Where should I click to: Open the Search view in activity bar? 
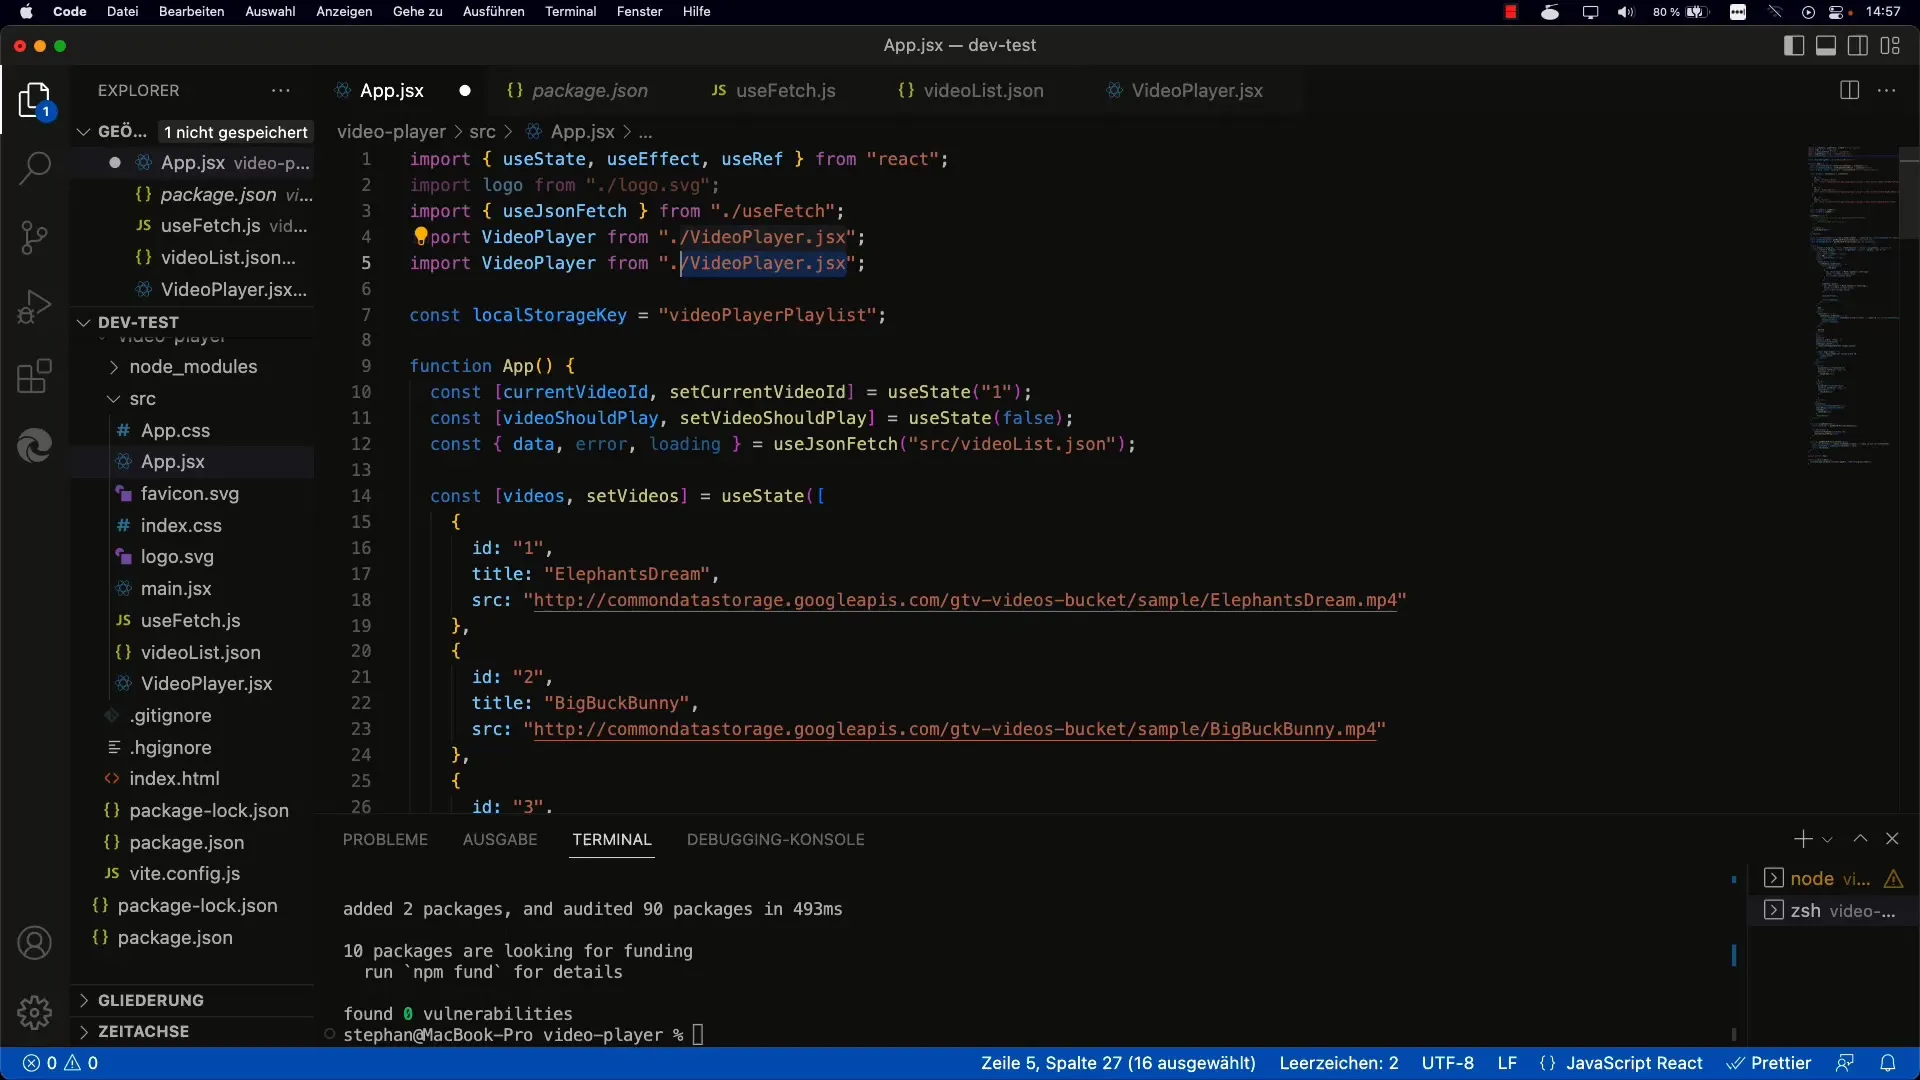pos(34,167)
